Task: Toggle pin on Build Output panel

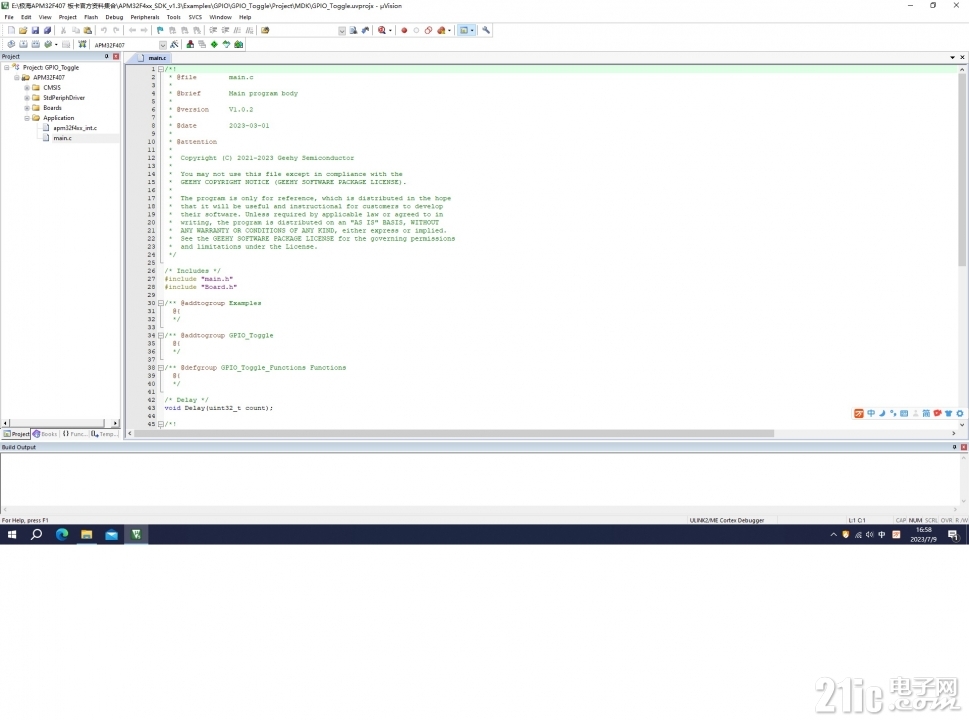Action: (954, 447)
